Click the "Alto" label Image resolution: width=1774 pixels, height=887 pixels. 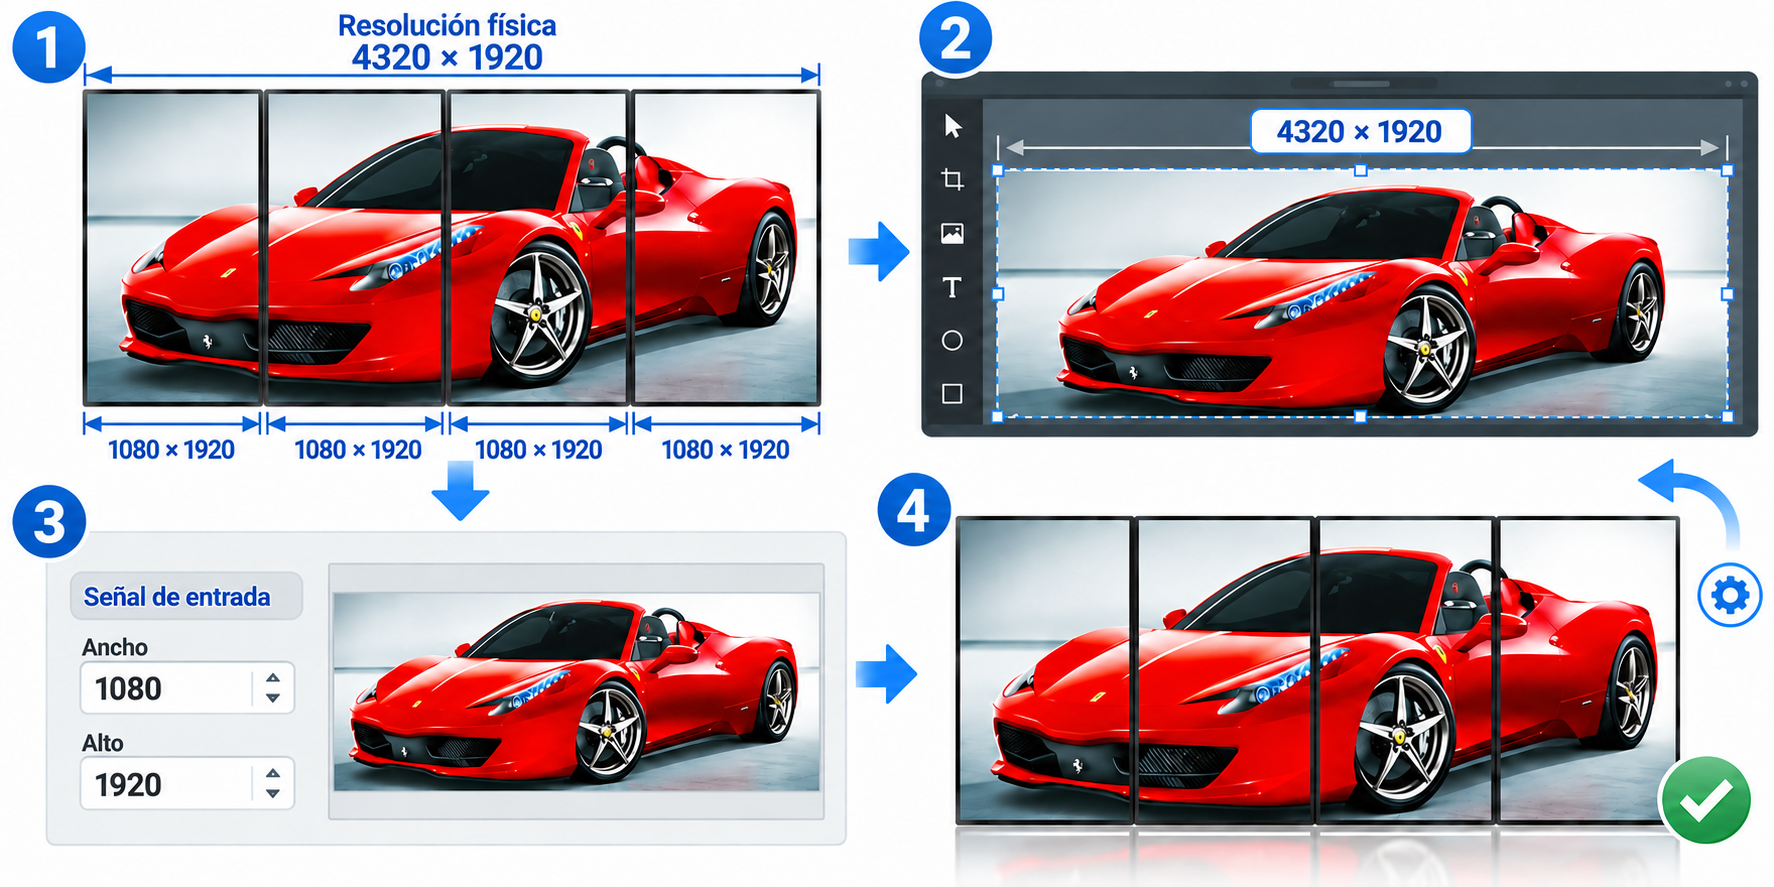click(x=103, y=743)
